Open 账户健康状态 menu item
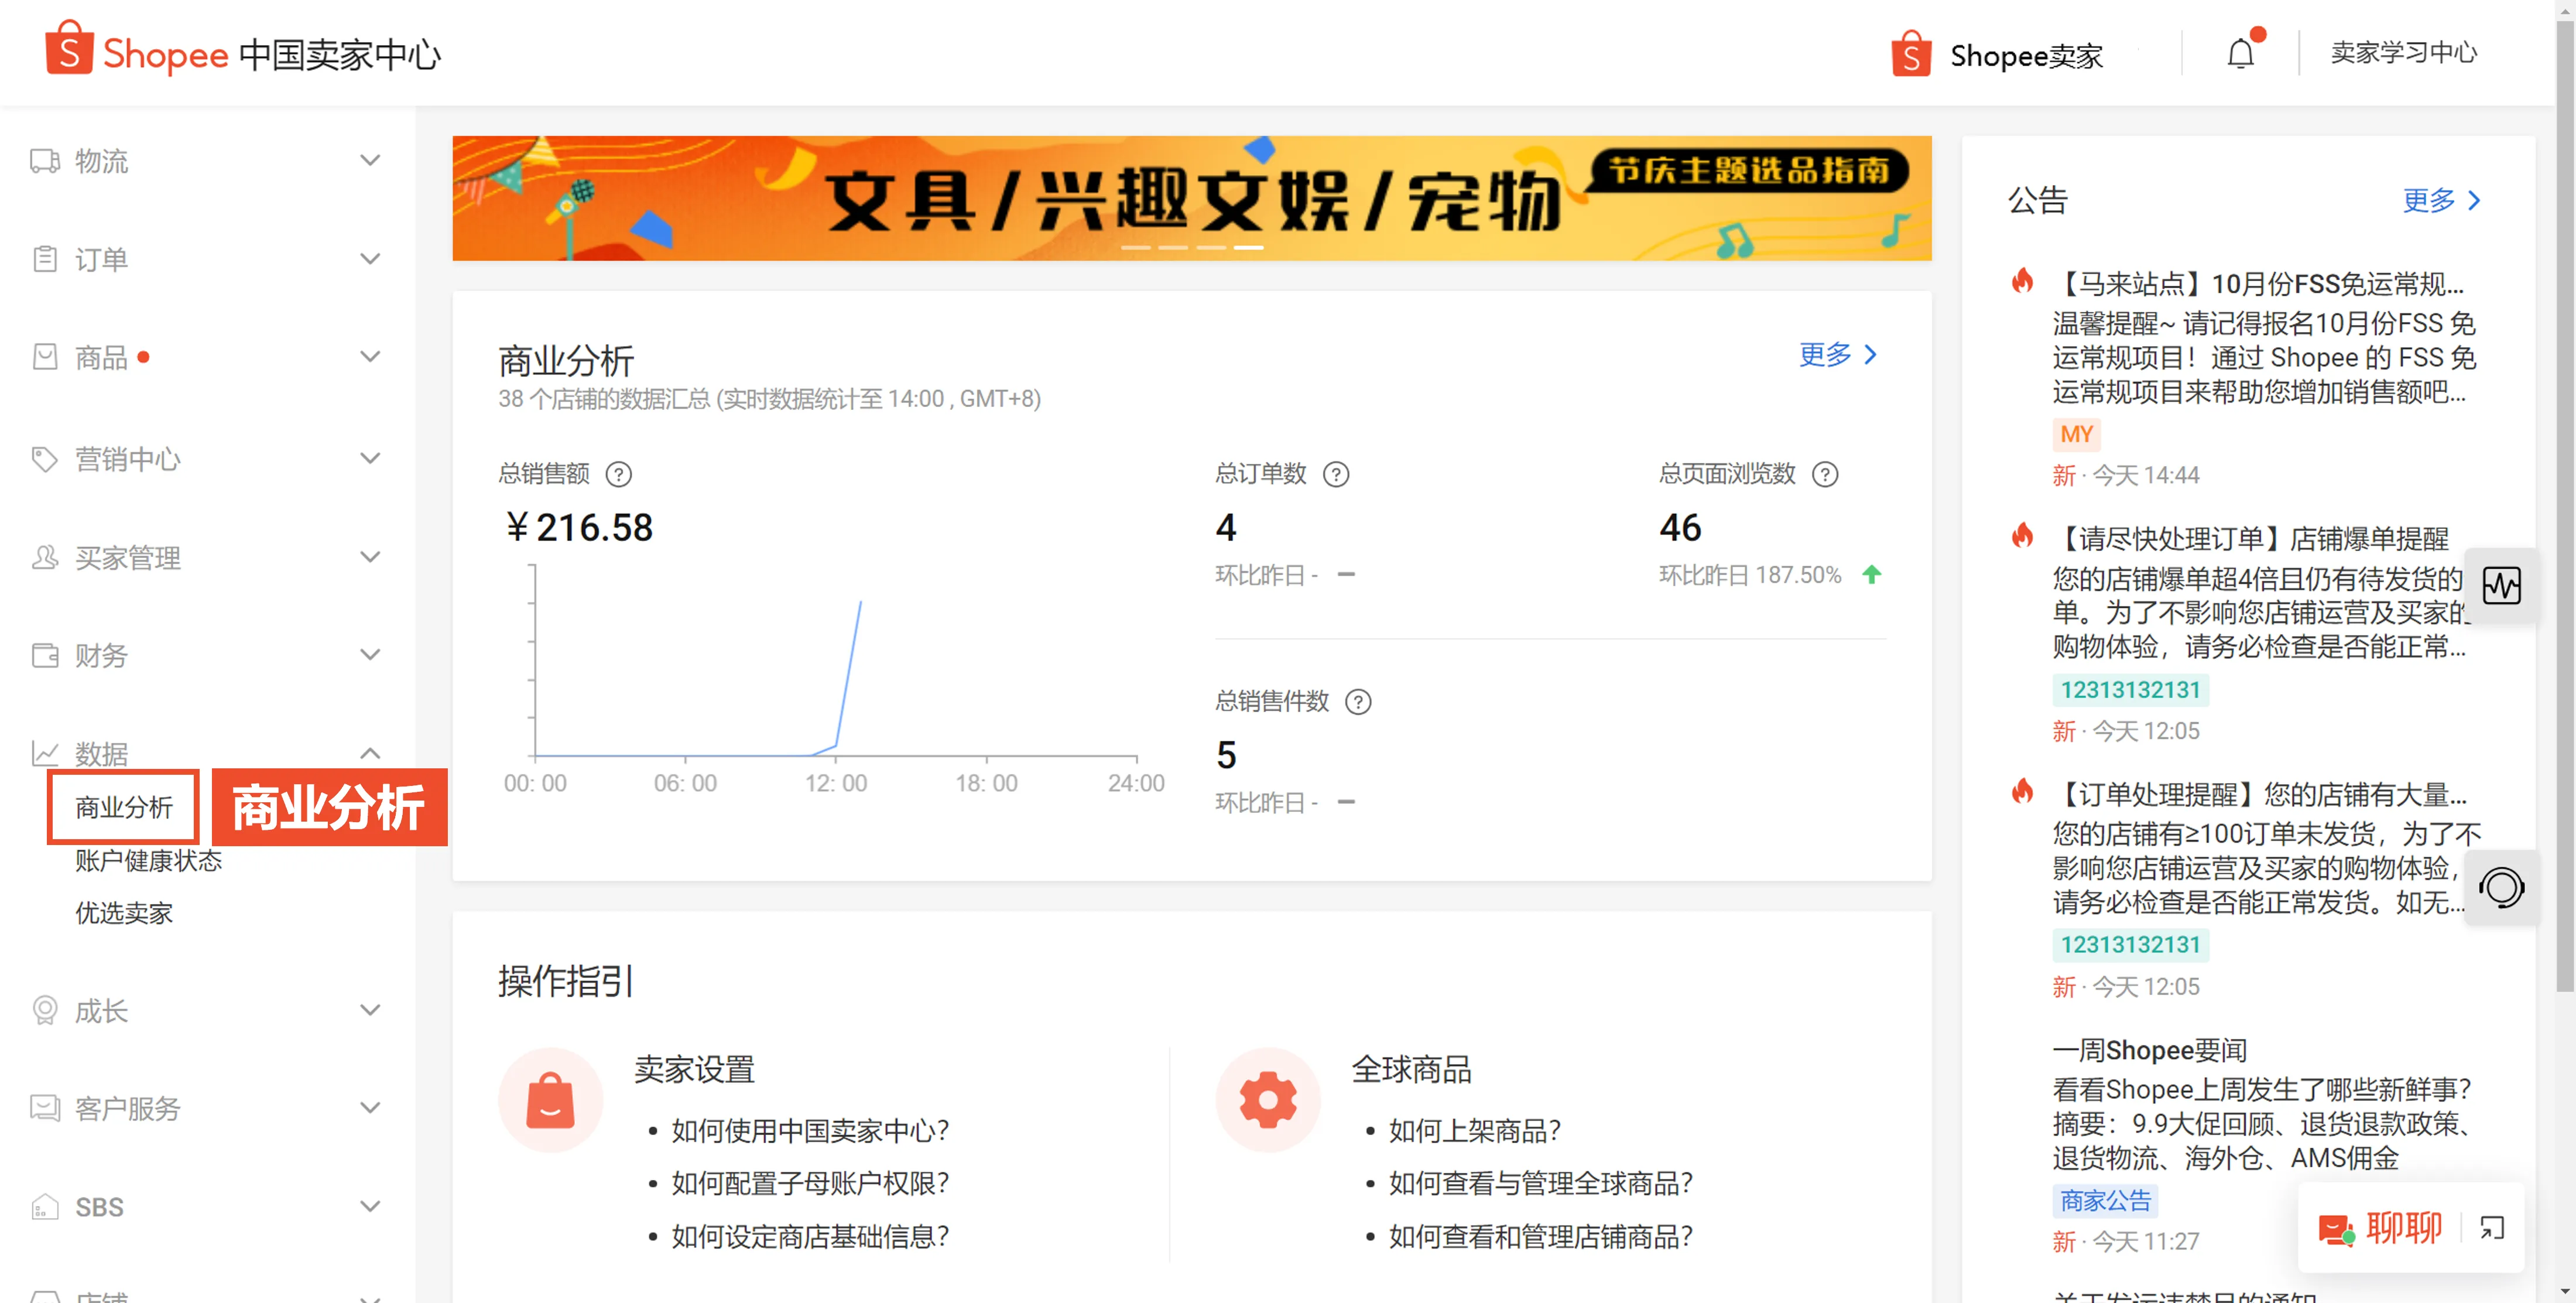This screenshot has height=1303, width=2576. point(148,861)
